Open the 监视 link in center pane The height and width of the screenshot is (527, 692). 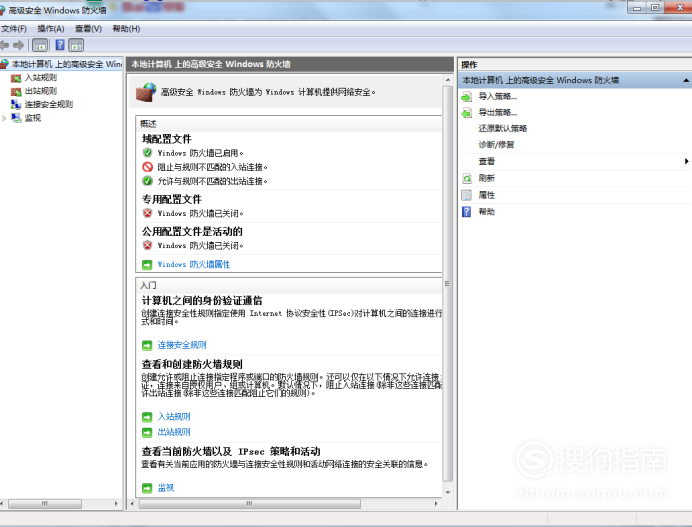click(x=166, y=488)
